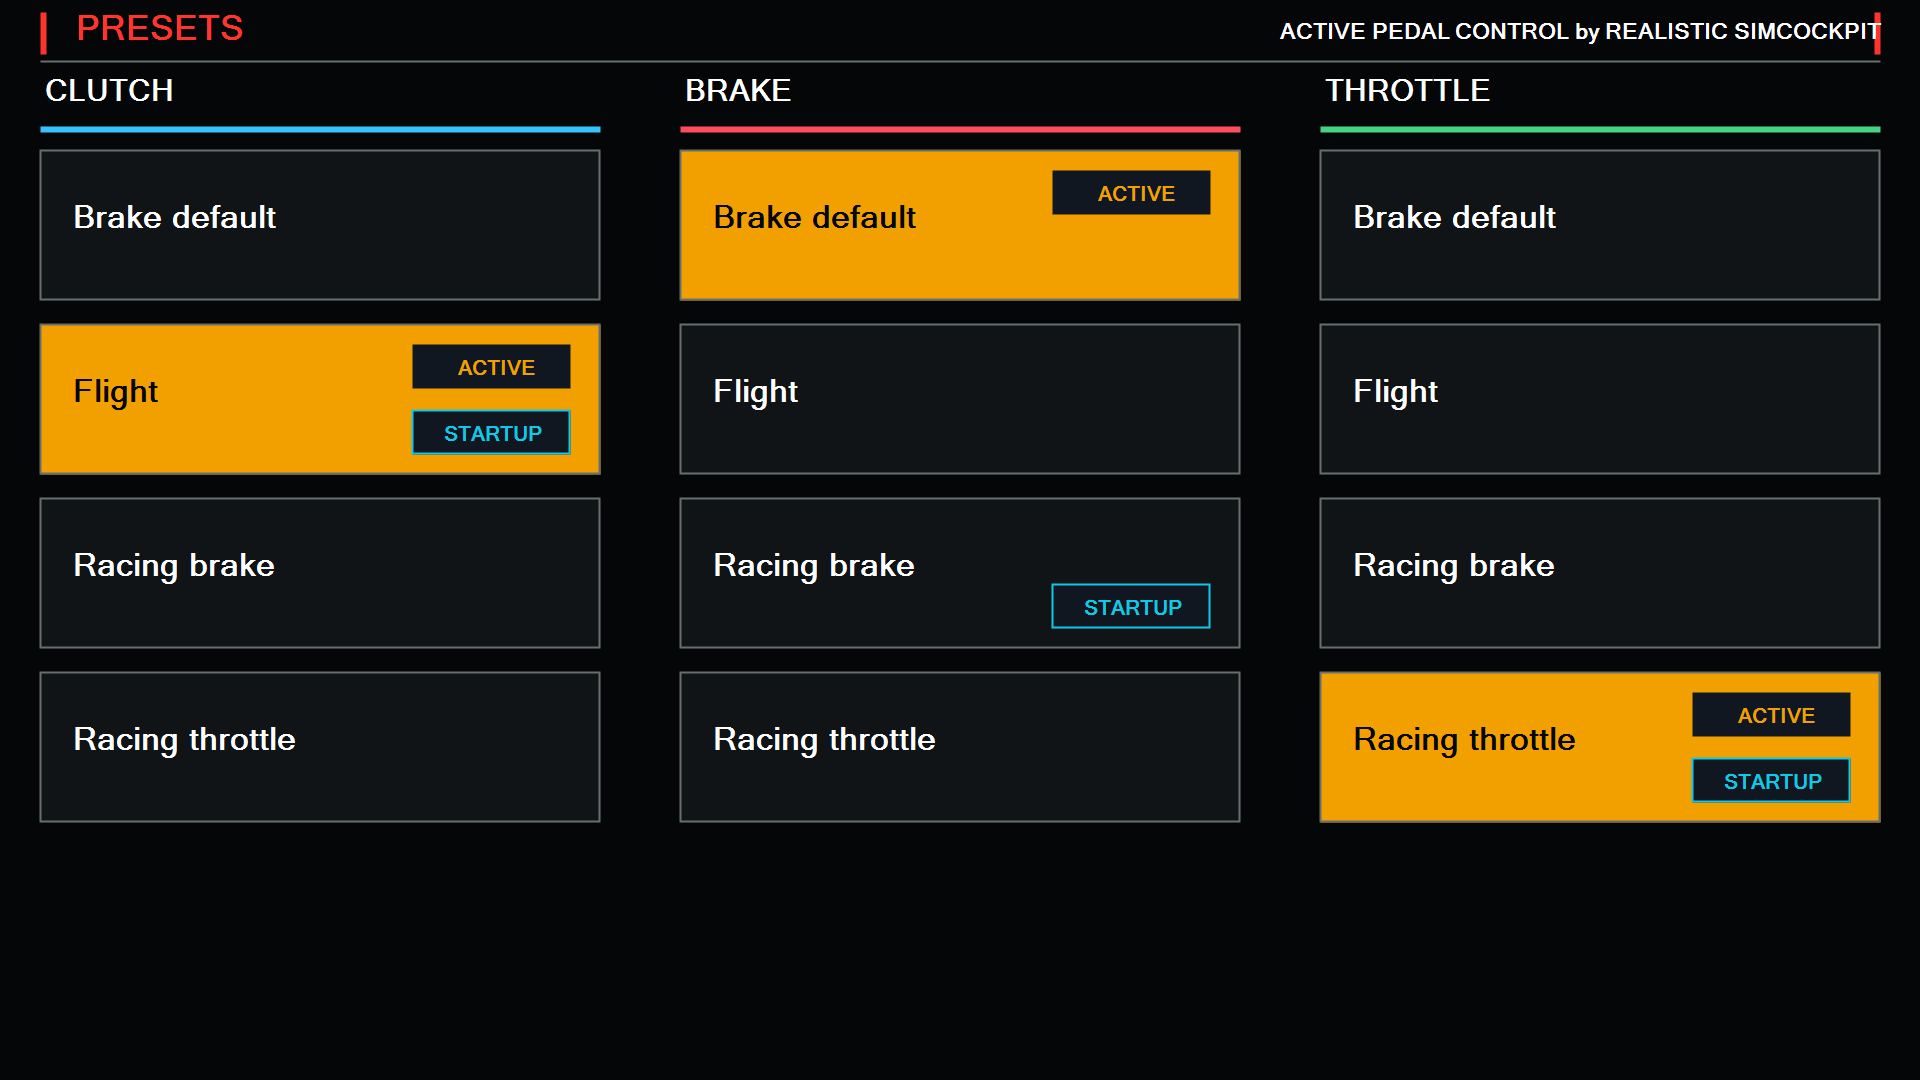Click the THROTTLE column heading
Screen dimensions: 1920x1080
(x=1407, y=90)
